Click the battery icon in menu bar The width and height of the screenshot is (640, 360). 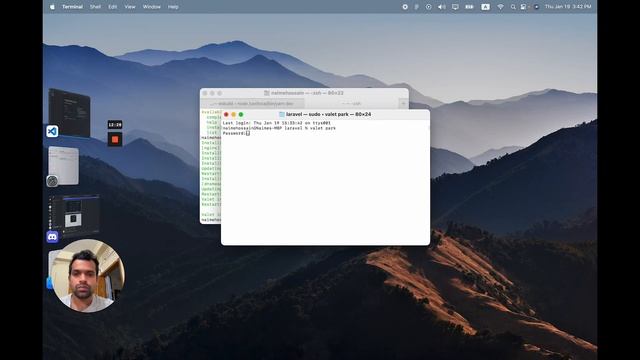coord(469,7)
